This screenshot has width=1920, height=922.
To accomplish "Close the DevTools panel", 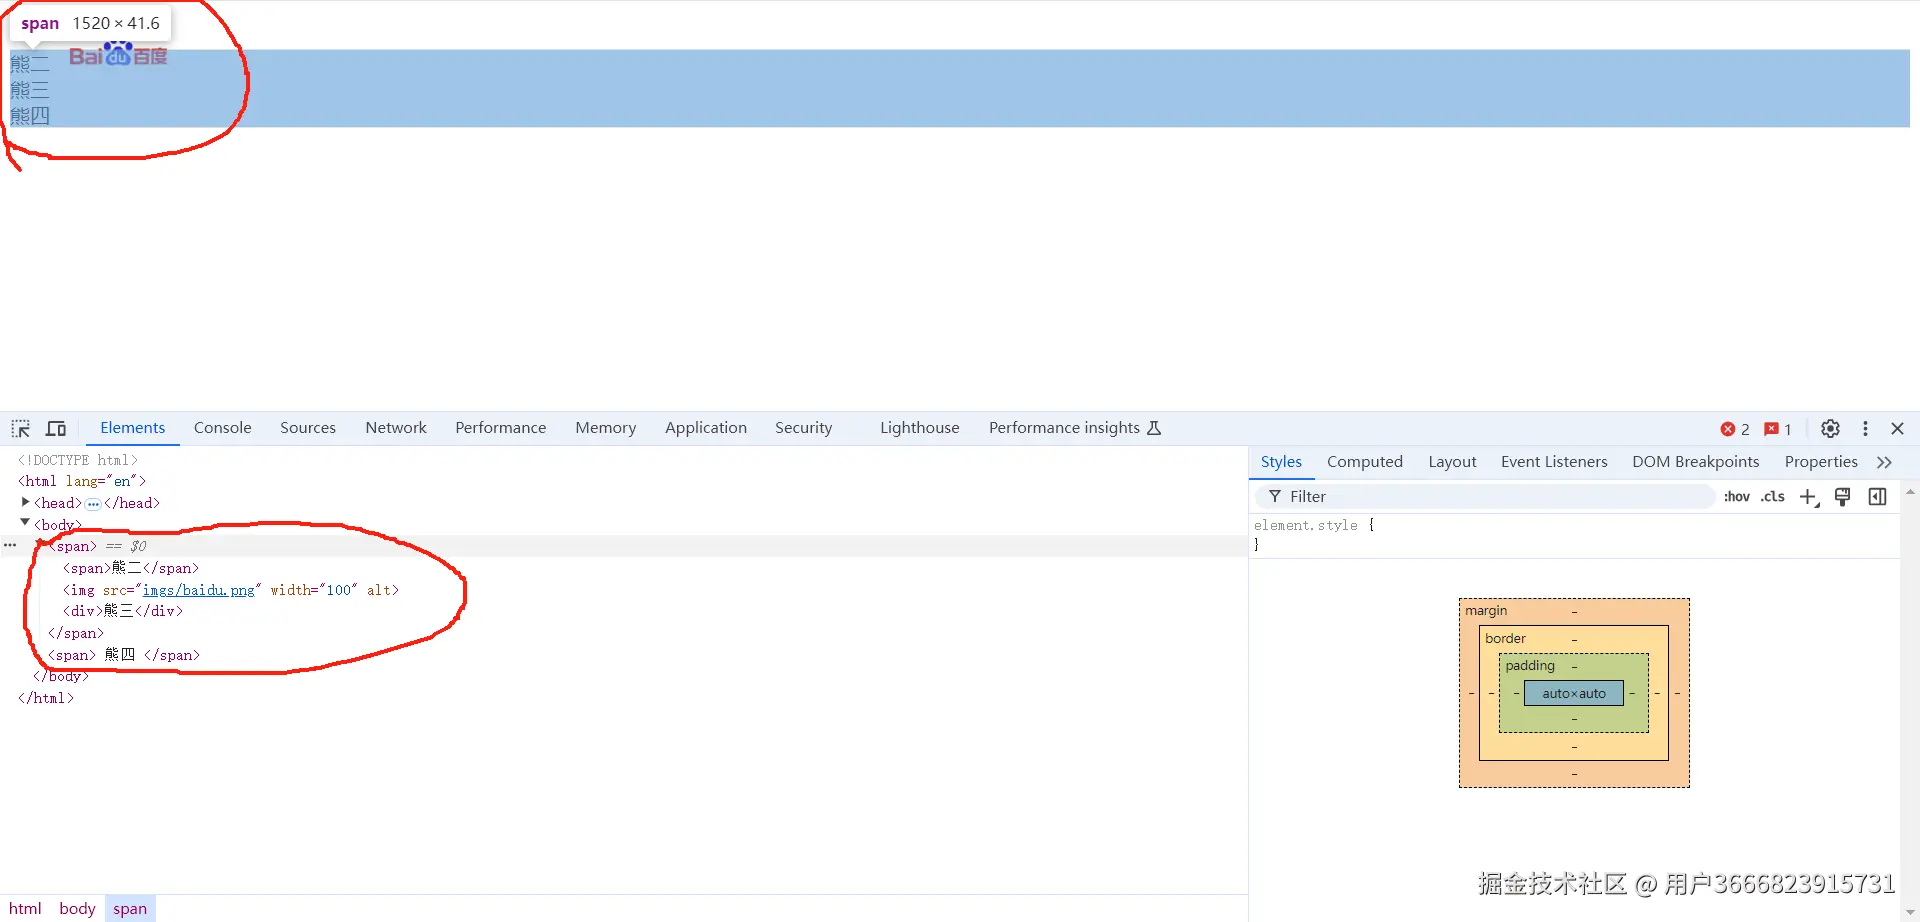I will [x=1897, y=428].
